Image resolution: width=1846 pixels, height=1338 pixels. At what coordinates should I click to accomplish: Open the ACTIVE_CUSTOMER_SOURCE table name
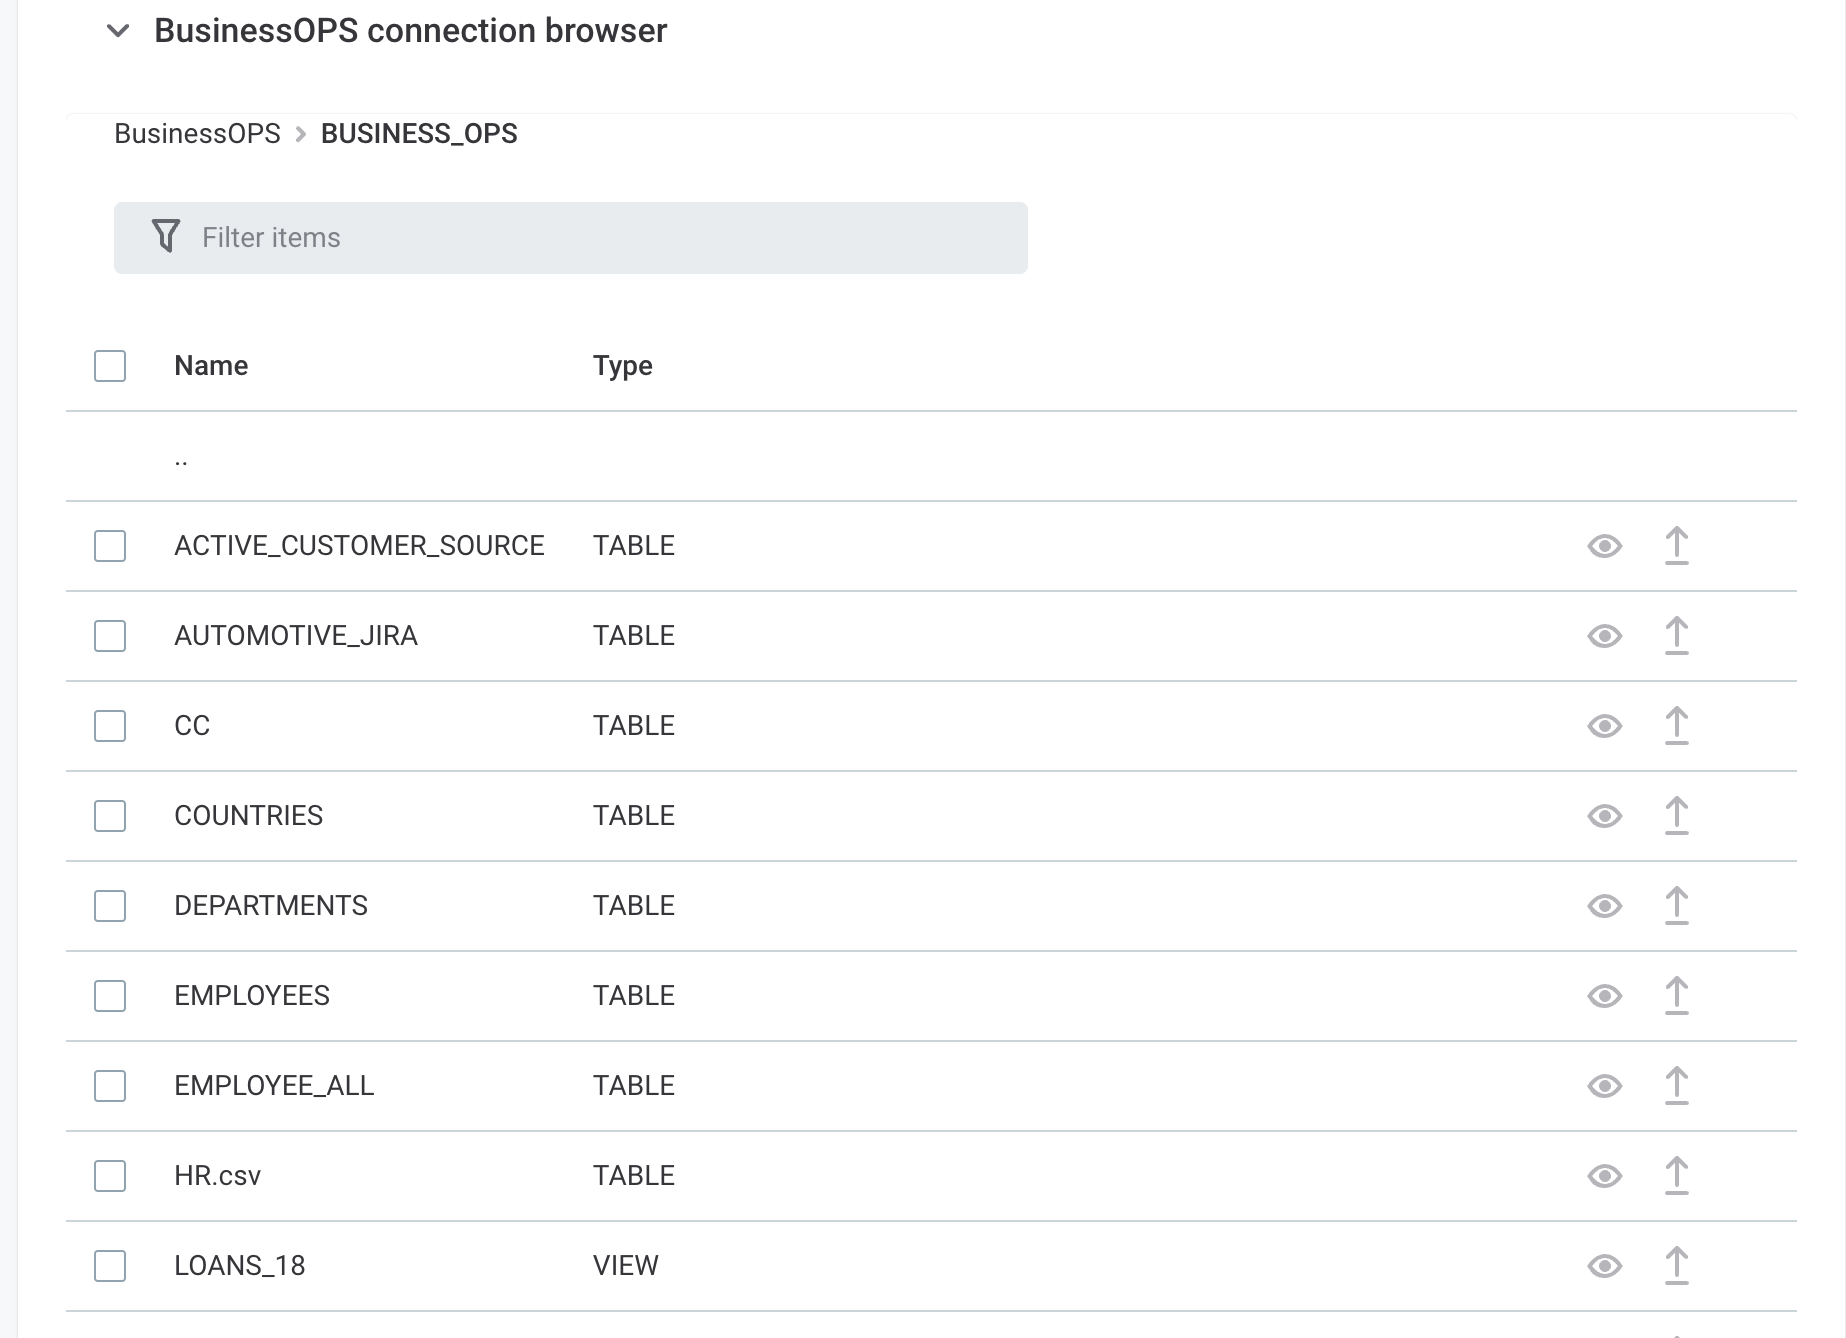[359, 546]
